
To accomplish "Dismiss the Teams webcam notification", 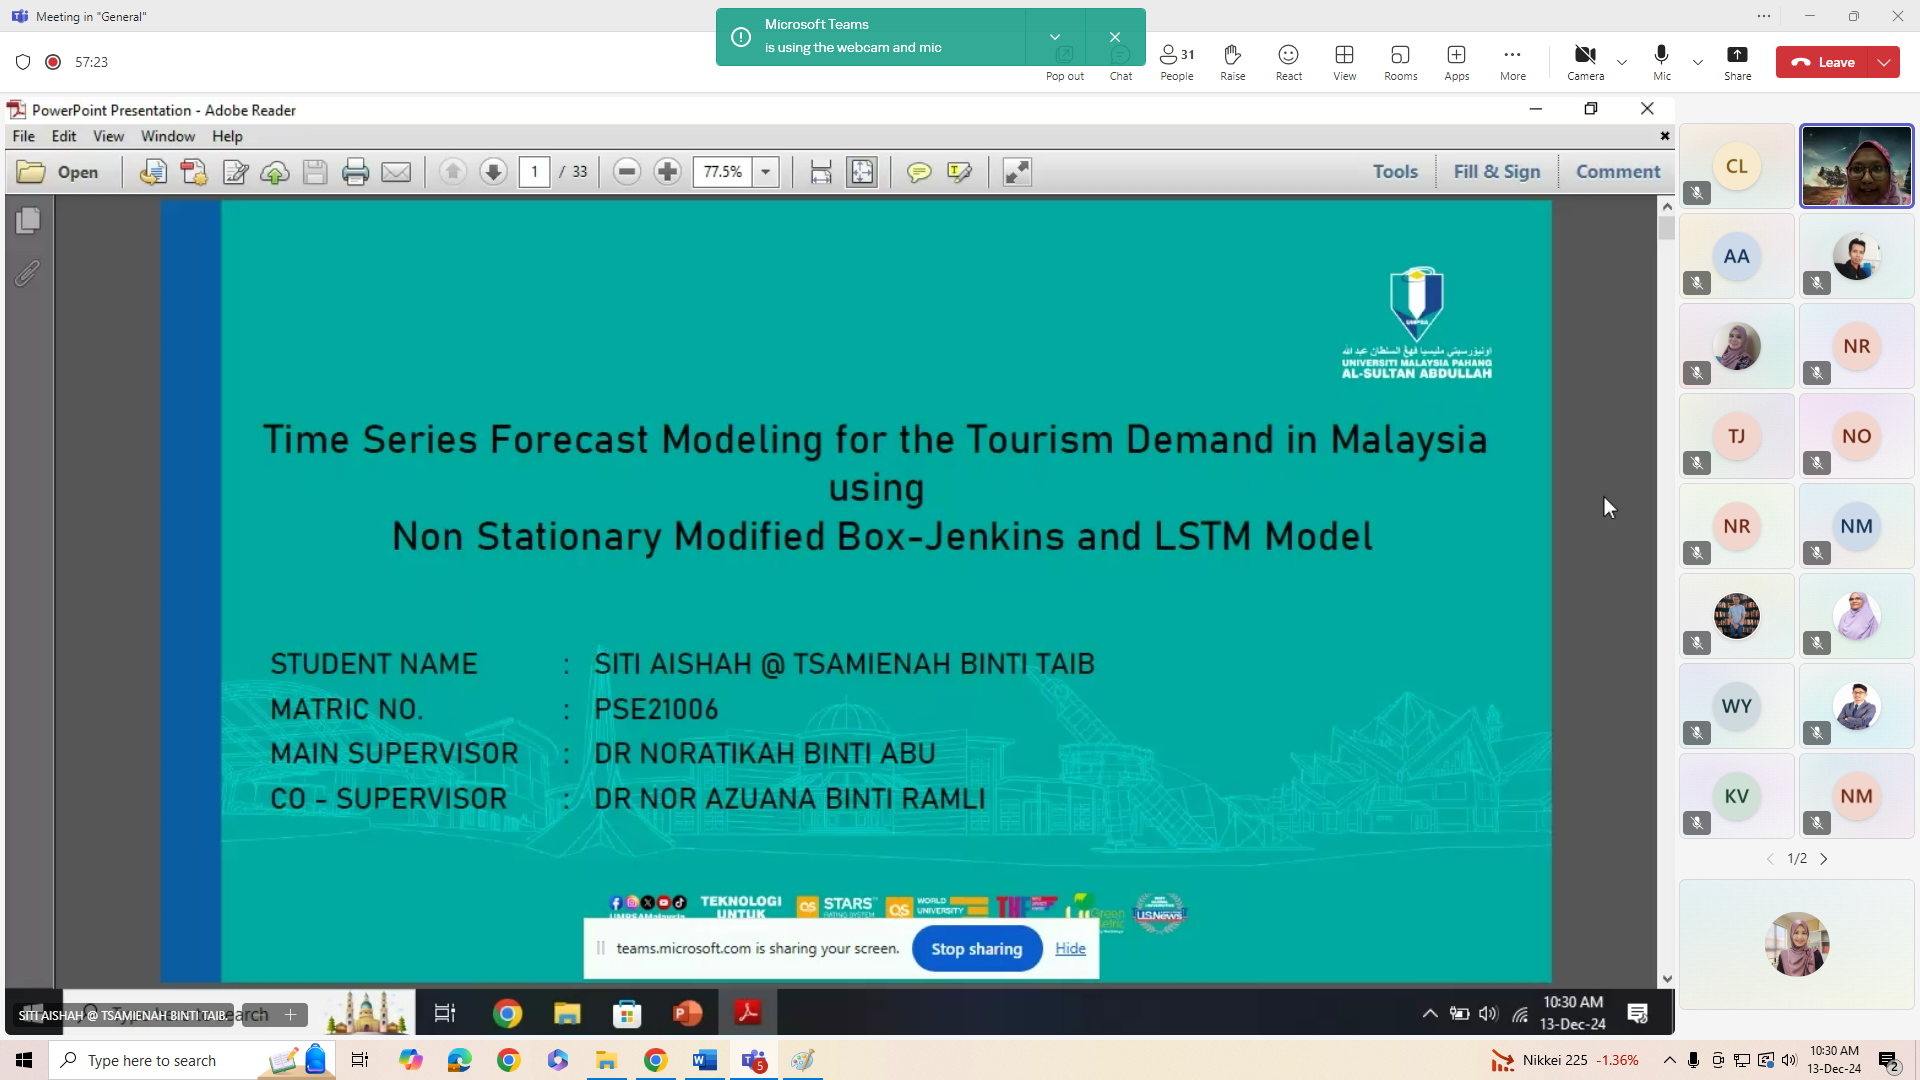I will pos(1115,37).
